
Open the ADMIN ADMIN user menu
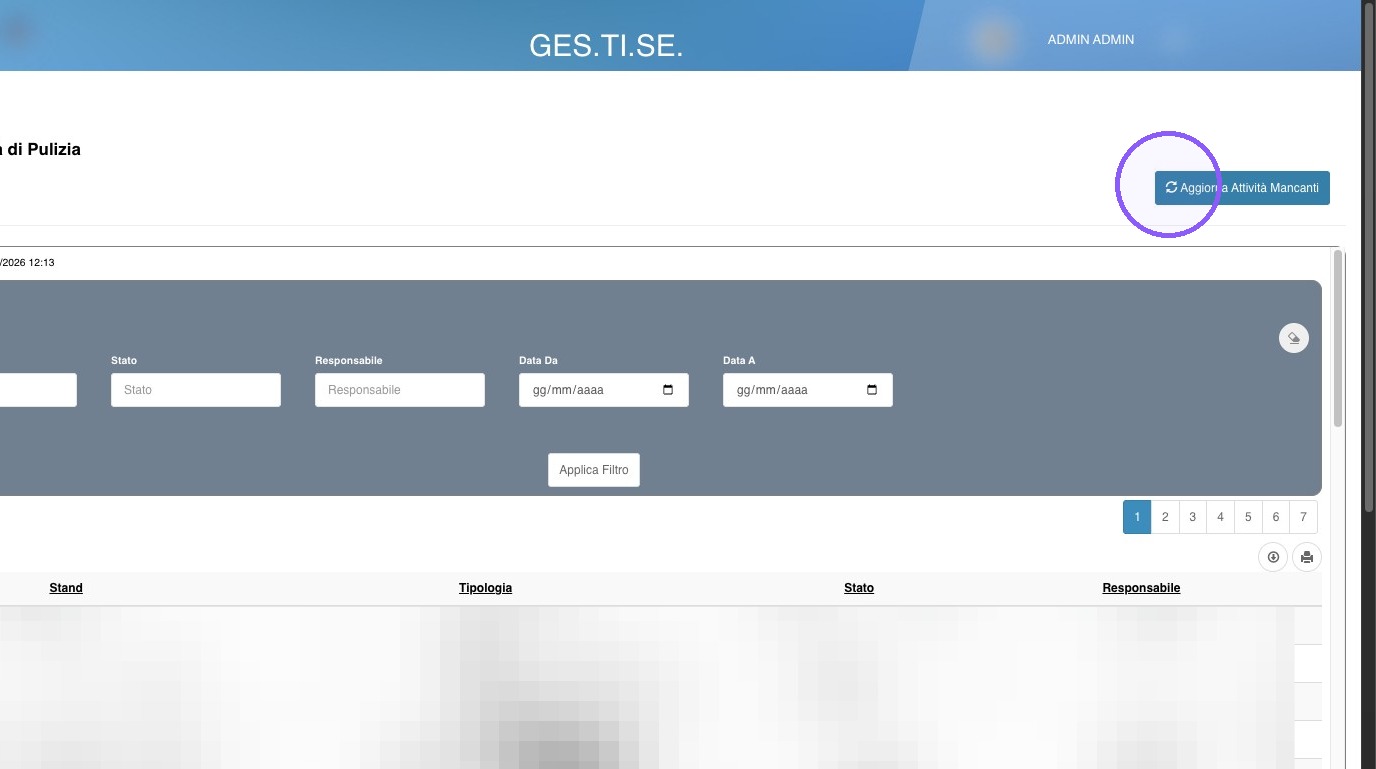click(x=1090, y=40)
